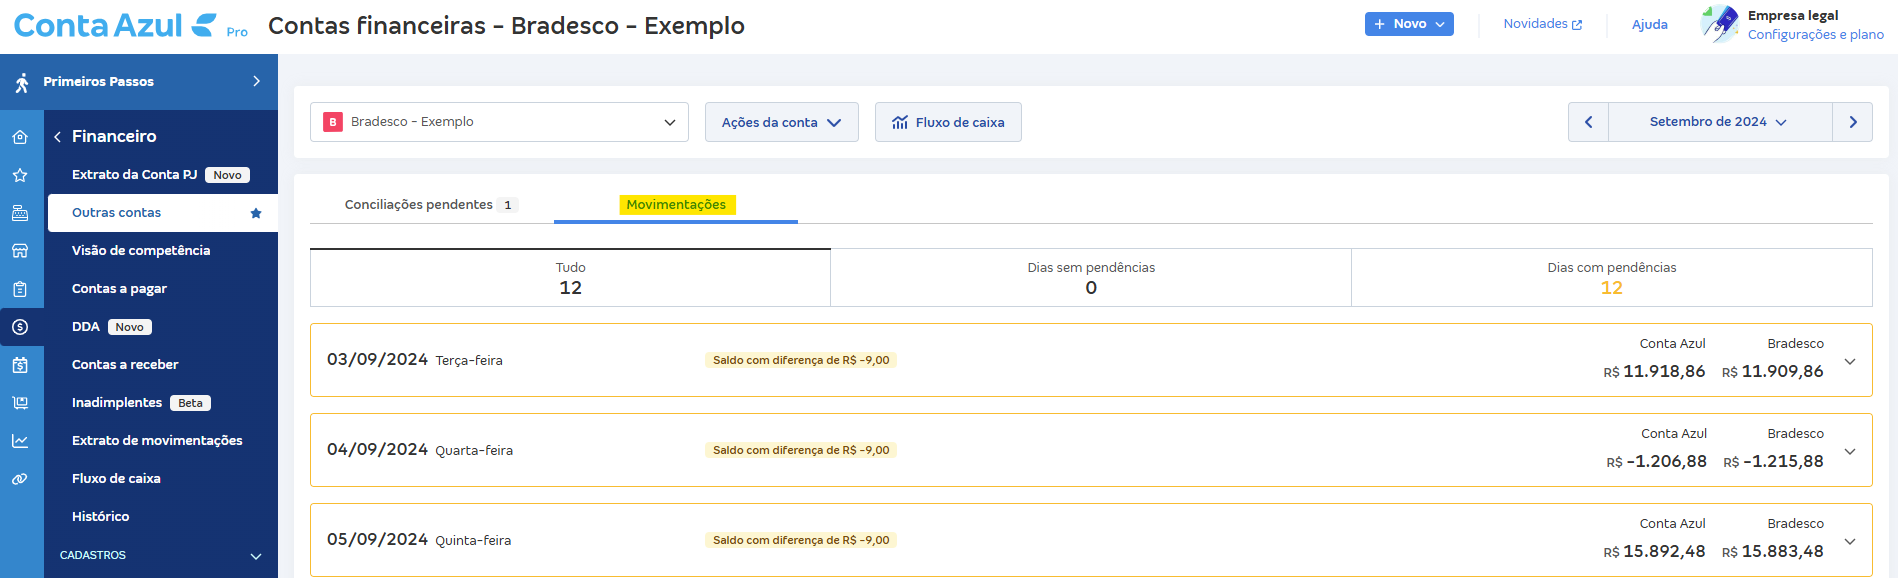
Task: Open the Ajuda link
Action: [x=1649, y=24]
